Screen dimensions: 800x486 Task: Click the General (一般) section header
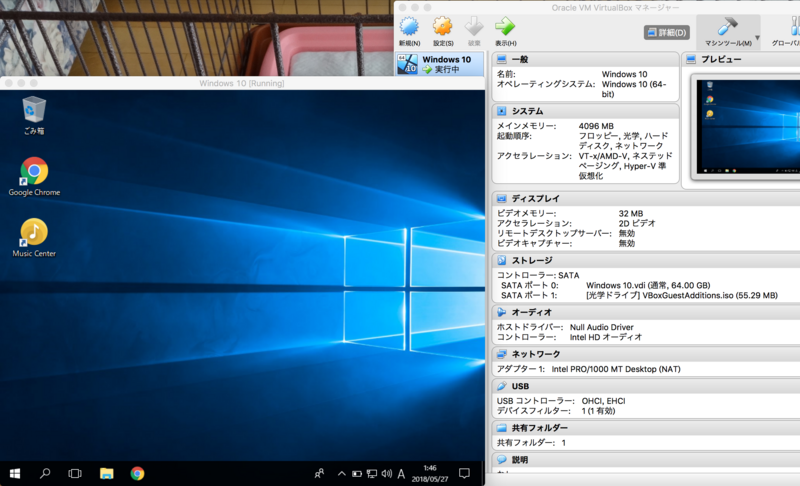click(585, 60)
